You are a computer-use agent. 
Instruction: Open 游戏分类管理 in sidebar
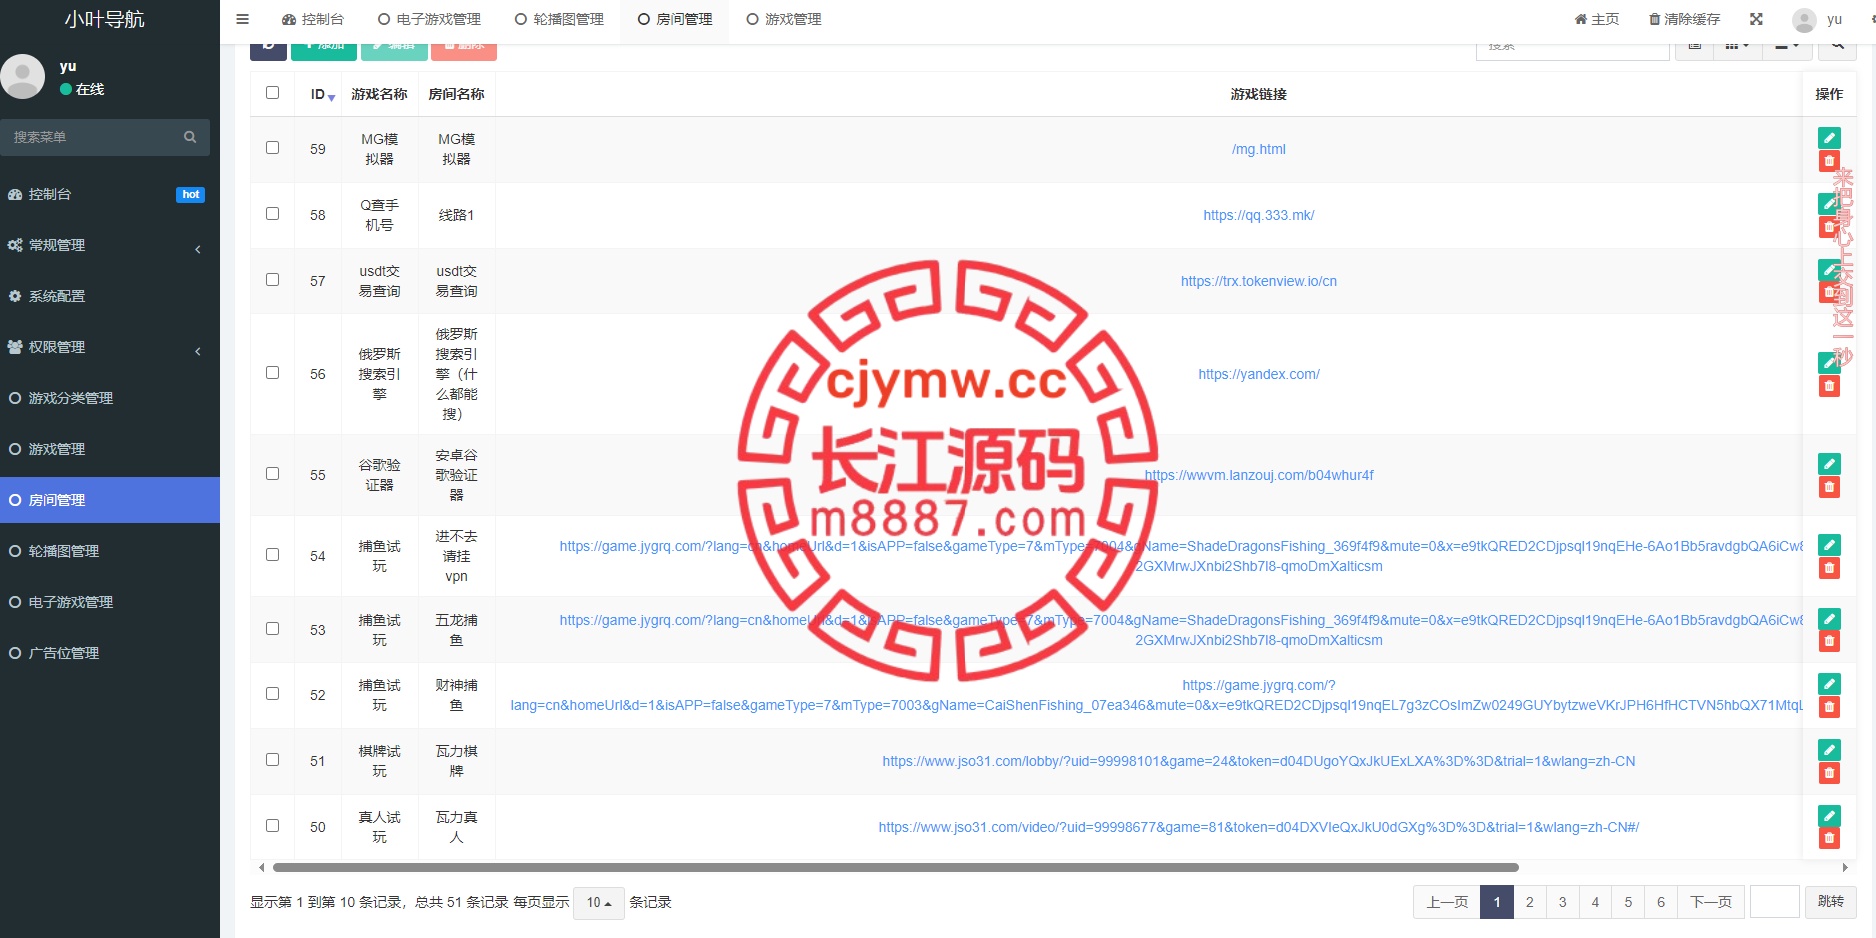[110, 398]
